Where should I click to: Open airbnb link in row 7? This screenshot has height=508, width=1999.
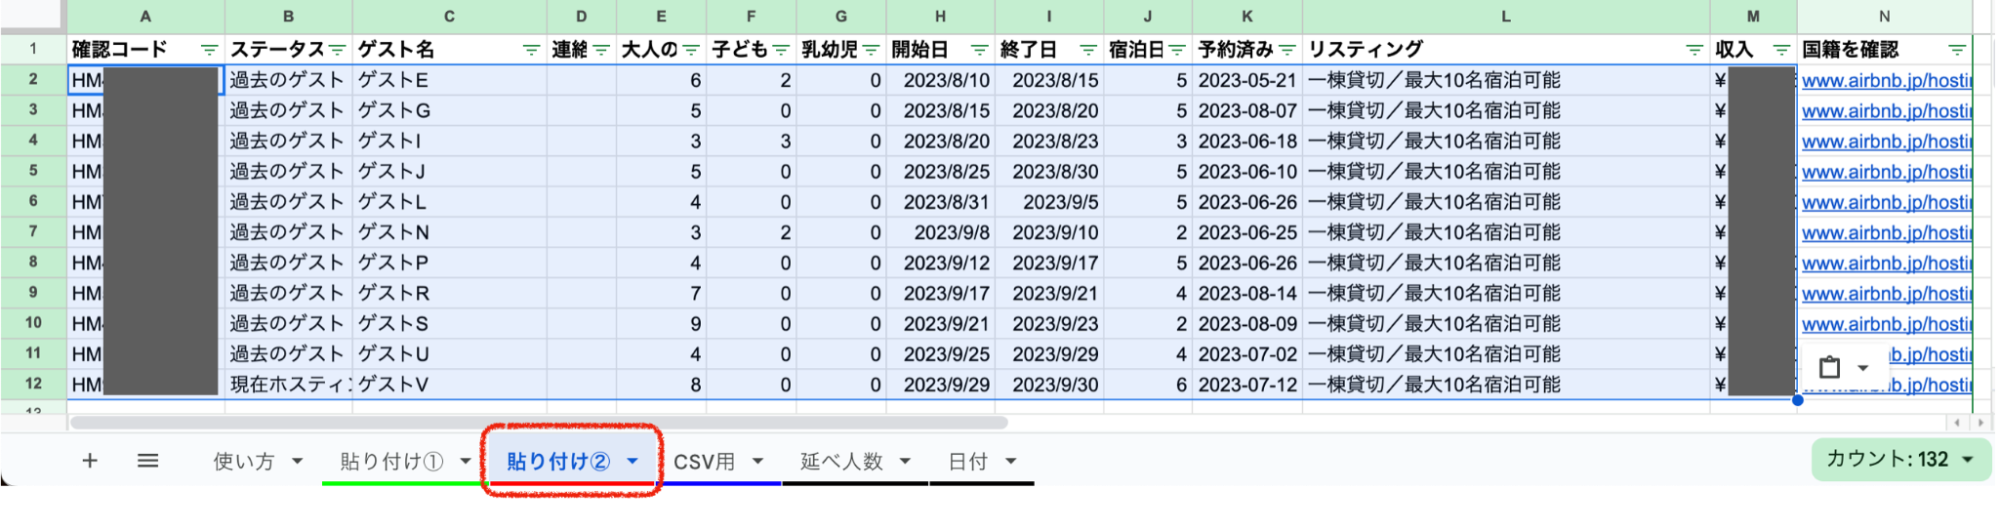point(1885,233)
